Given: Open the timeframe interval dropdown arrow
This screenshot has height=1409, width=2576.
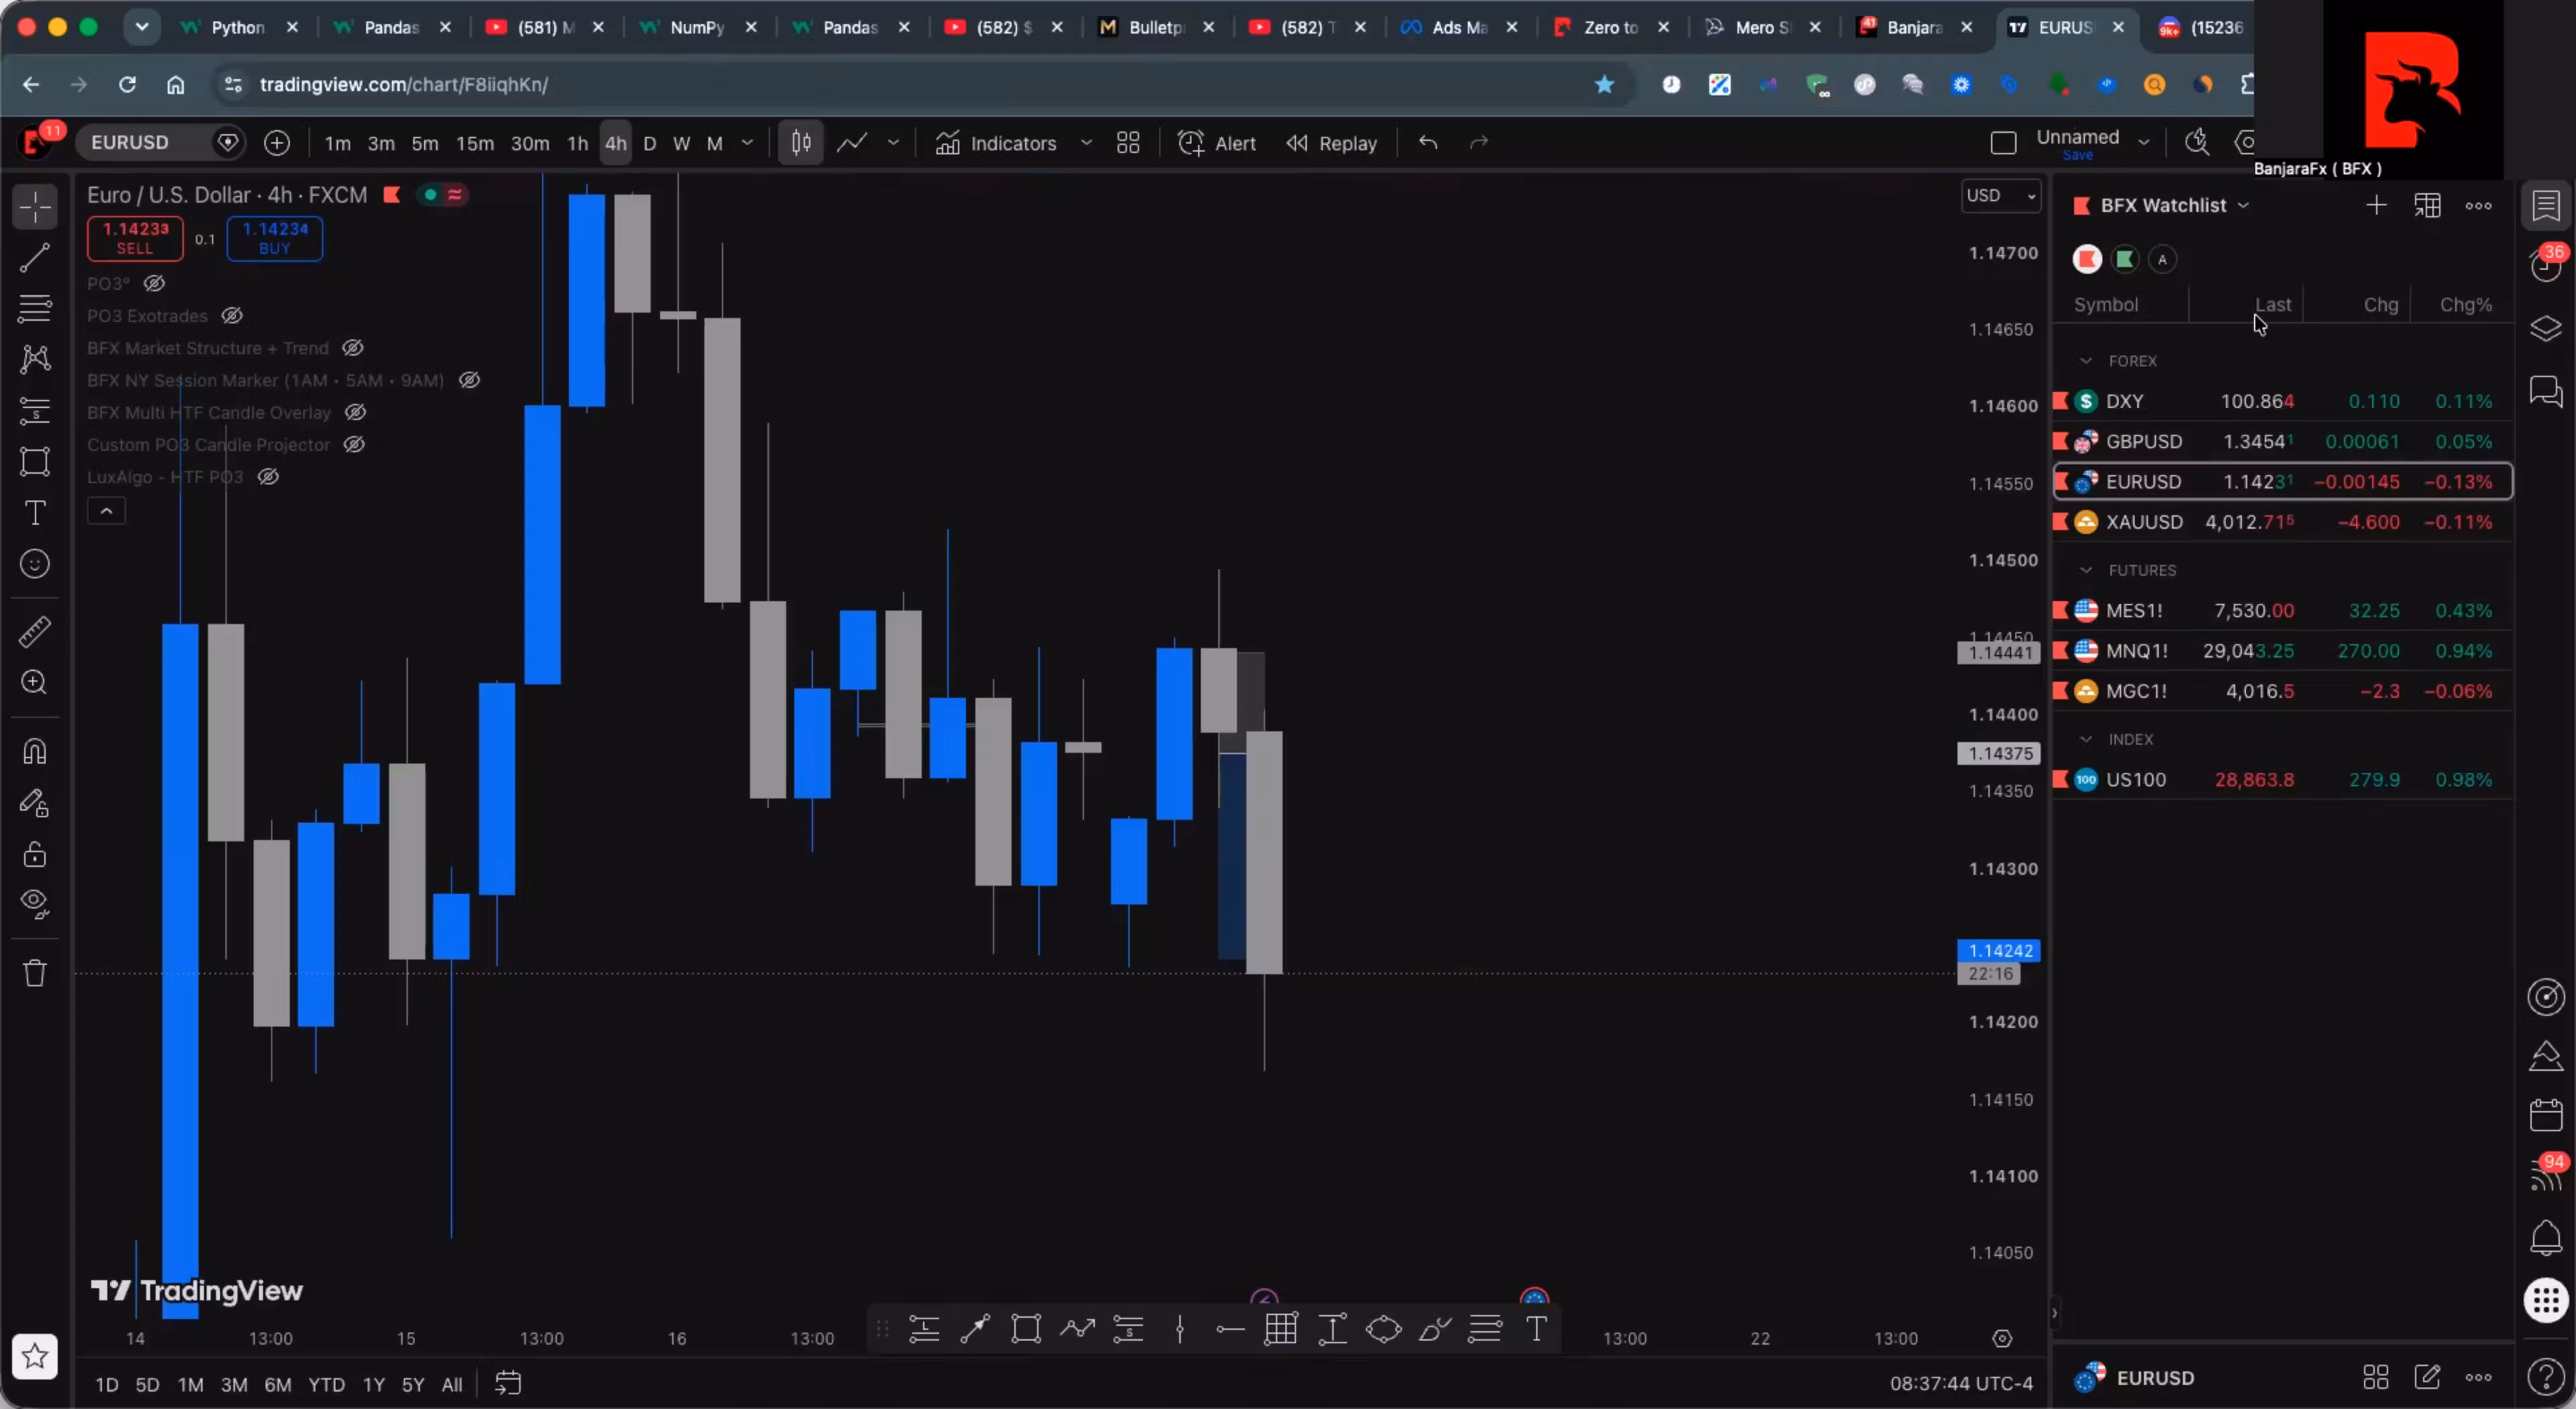Looking at the screenshot, I should pos(747,143).
